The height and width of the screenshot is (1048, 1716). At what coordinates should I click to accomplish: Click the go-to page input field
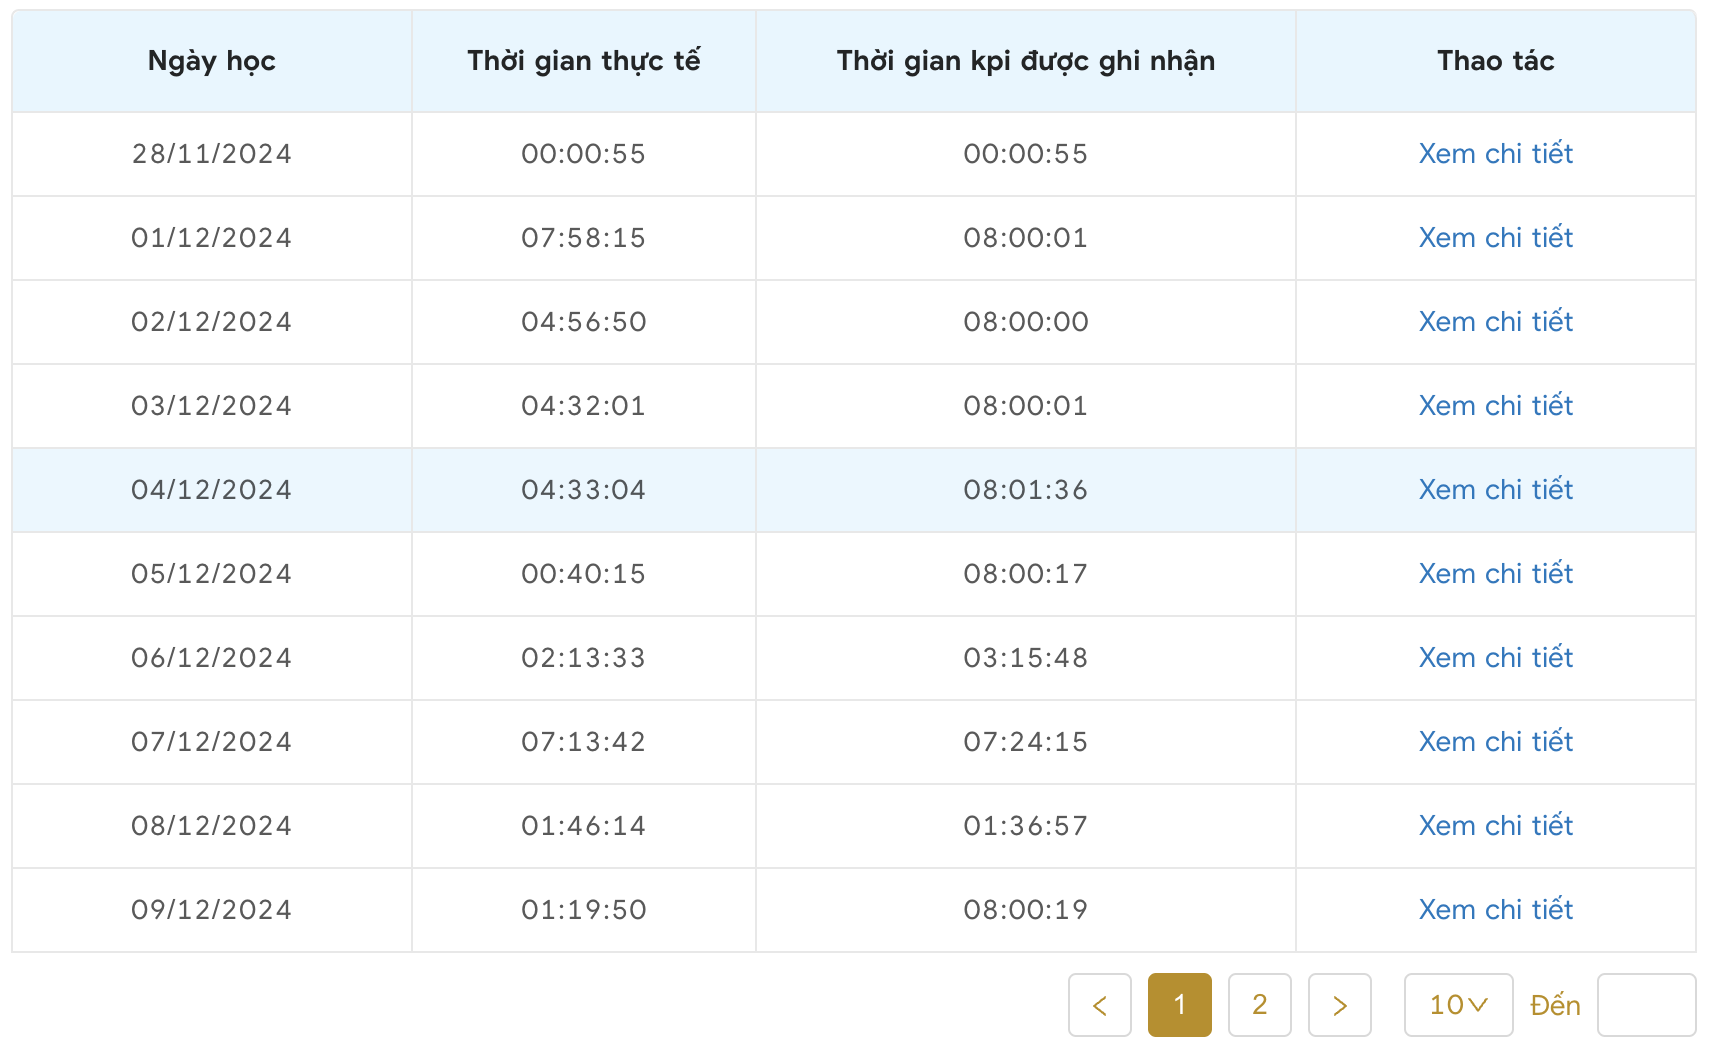point(1645,1005)
